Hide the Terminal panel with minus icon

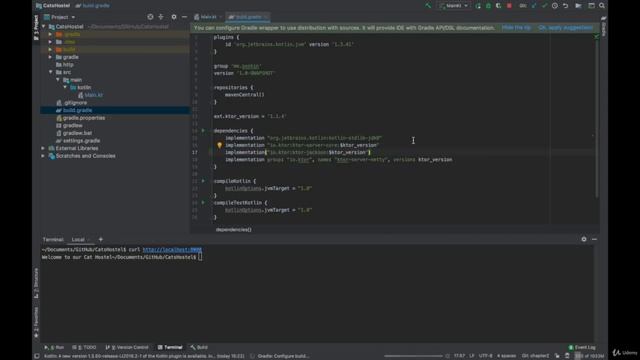click(594, 239)
